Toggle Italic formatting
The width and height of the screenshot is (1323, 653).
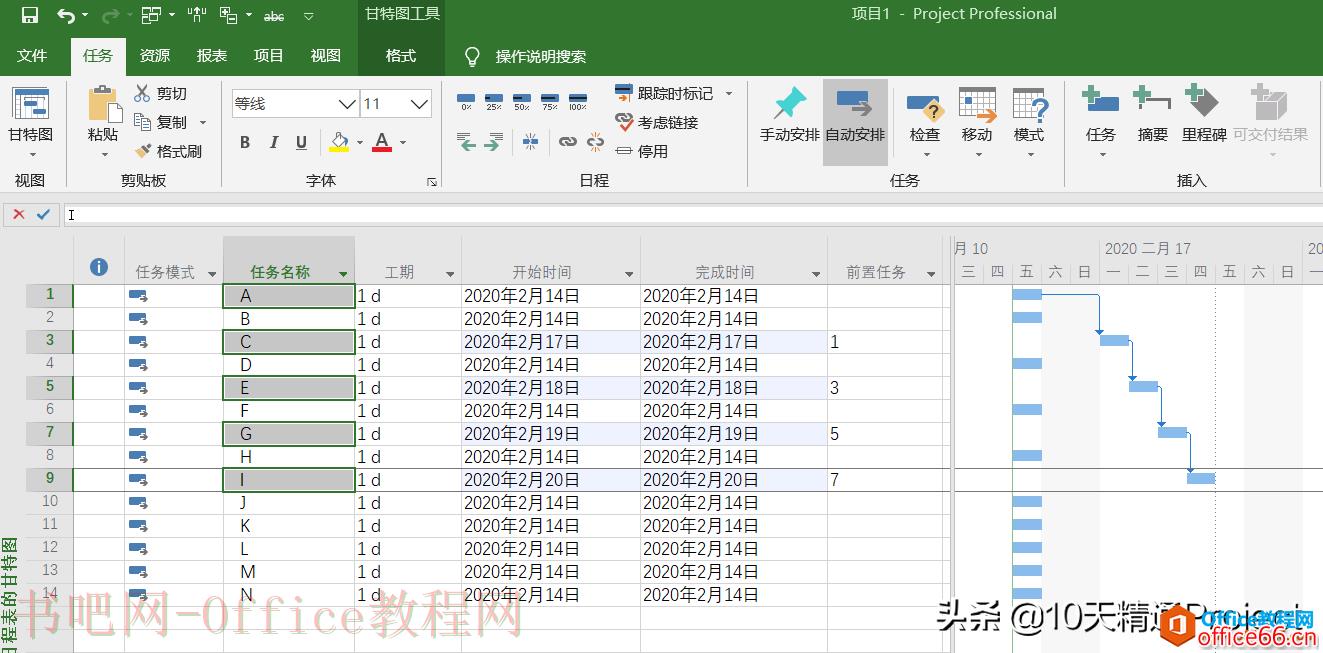273,143
